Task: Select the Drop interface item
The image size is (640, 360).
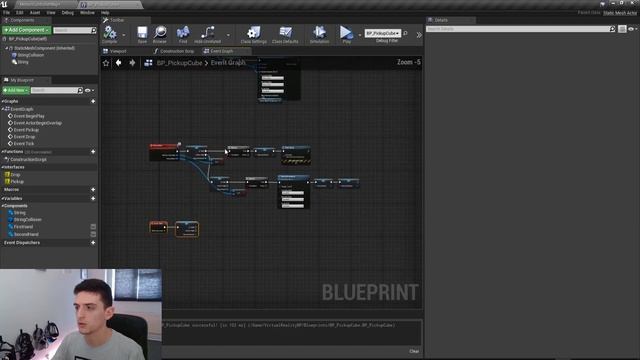Action: [15, 175]
